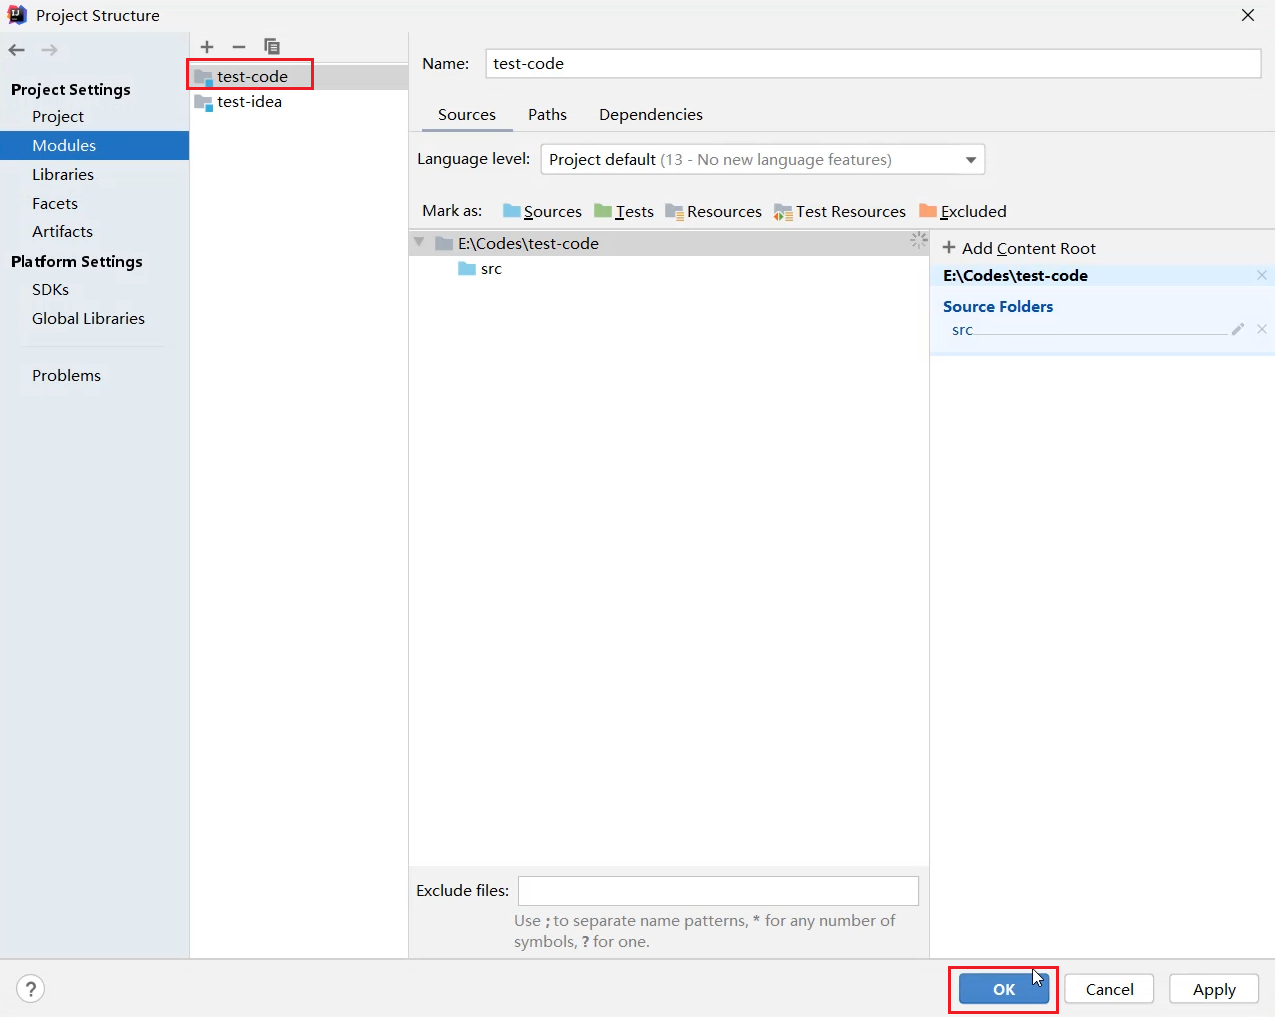Click the help question mark icon
The image size is (1275, 1017).
[31, 989]
